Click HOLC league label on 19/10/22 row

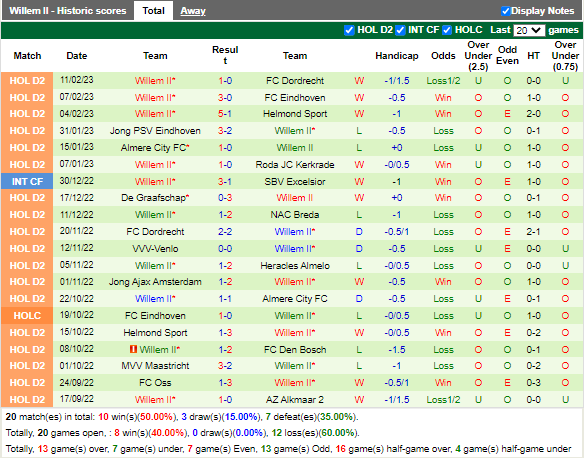(27, 315)
